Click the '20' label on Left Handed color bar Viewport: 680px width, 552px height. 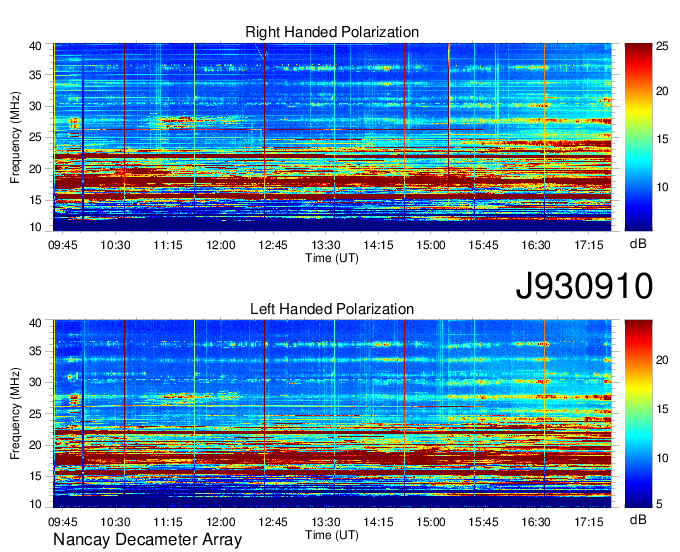click(x=662, y=360)
